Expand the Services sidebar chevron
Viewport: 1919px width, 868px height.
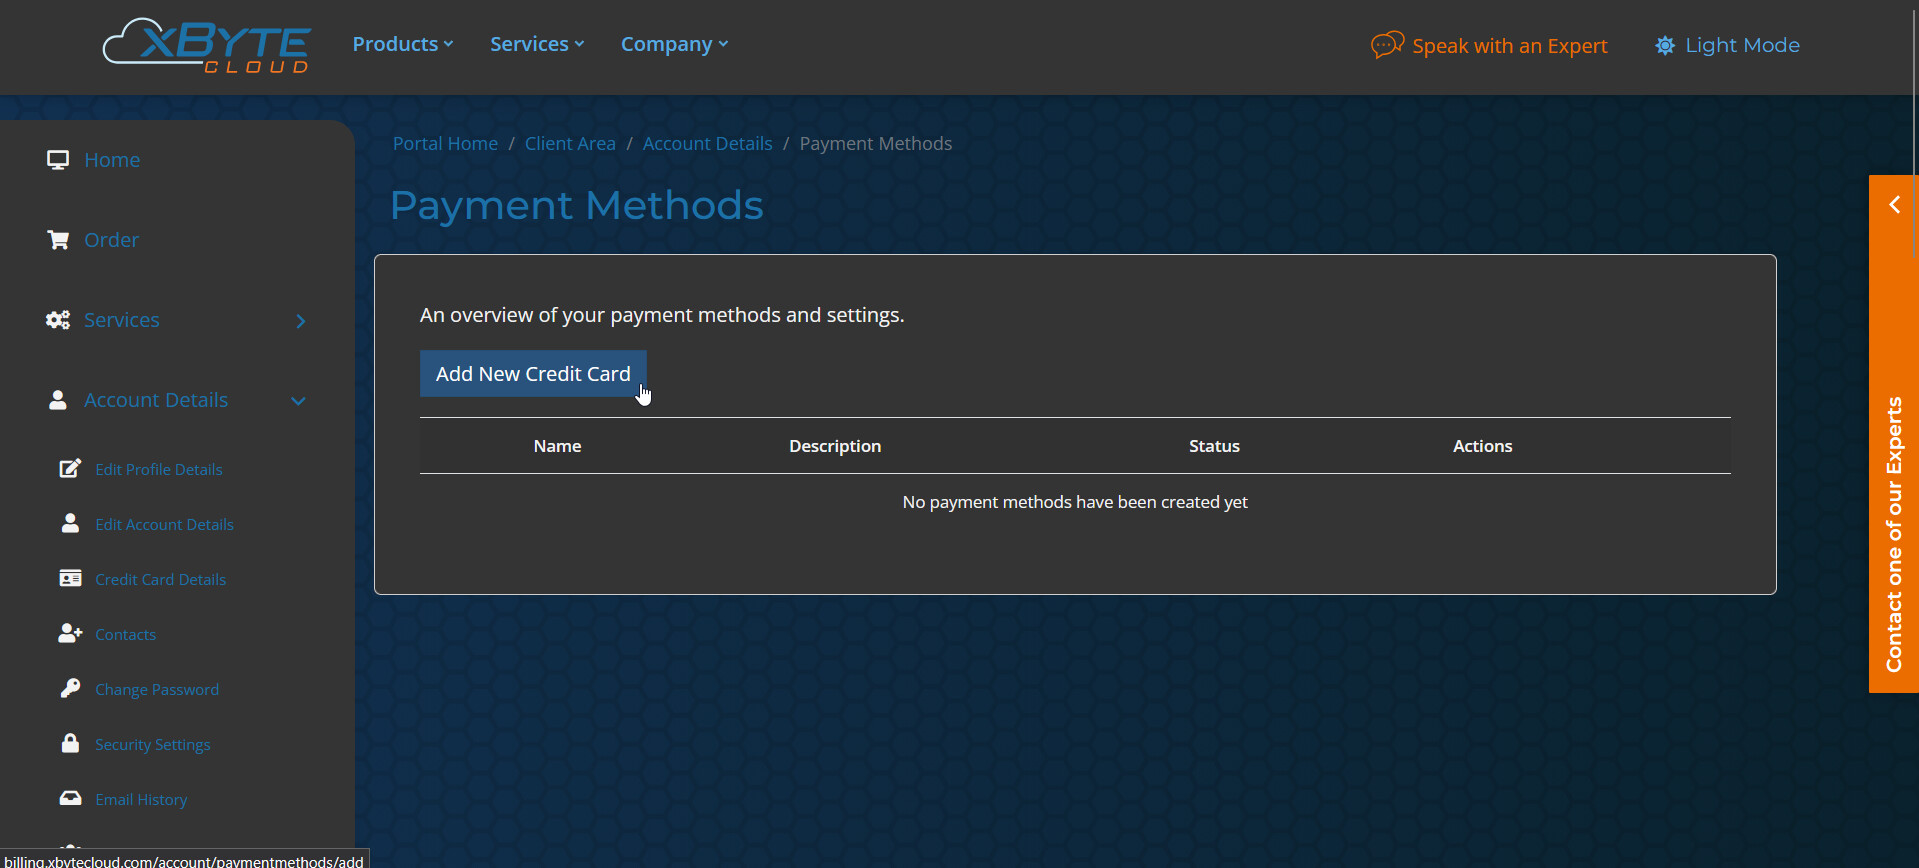pos(301,321)
